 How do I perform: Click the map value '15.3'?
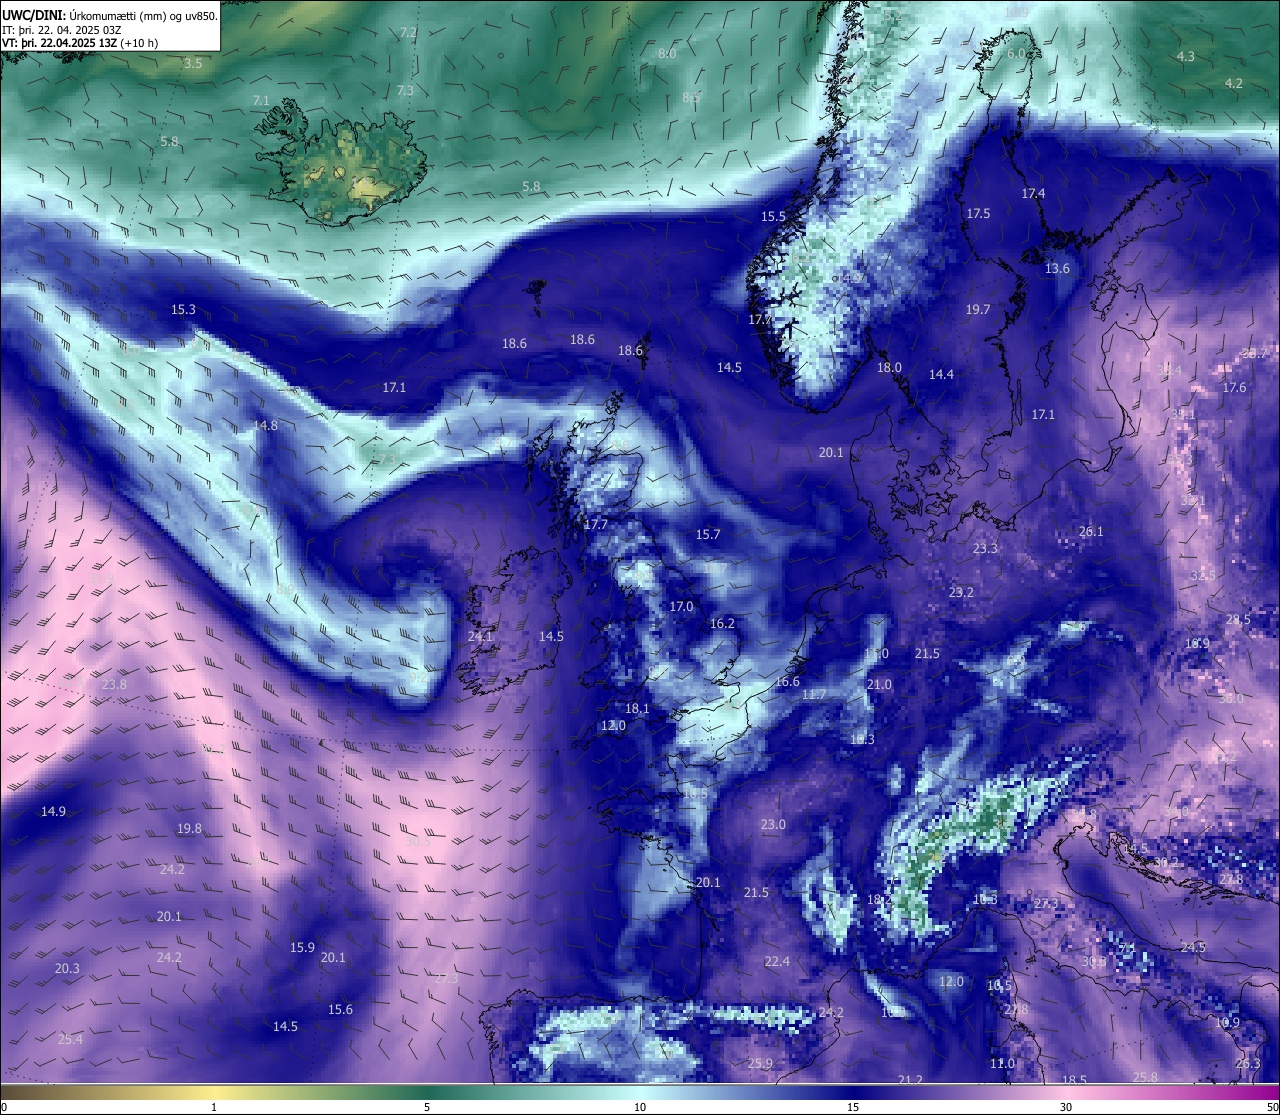183,309
